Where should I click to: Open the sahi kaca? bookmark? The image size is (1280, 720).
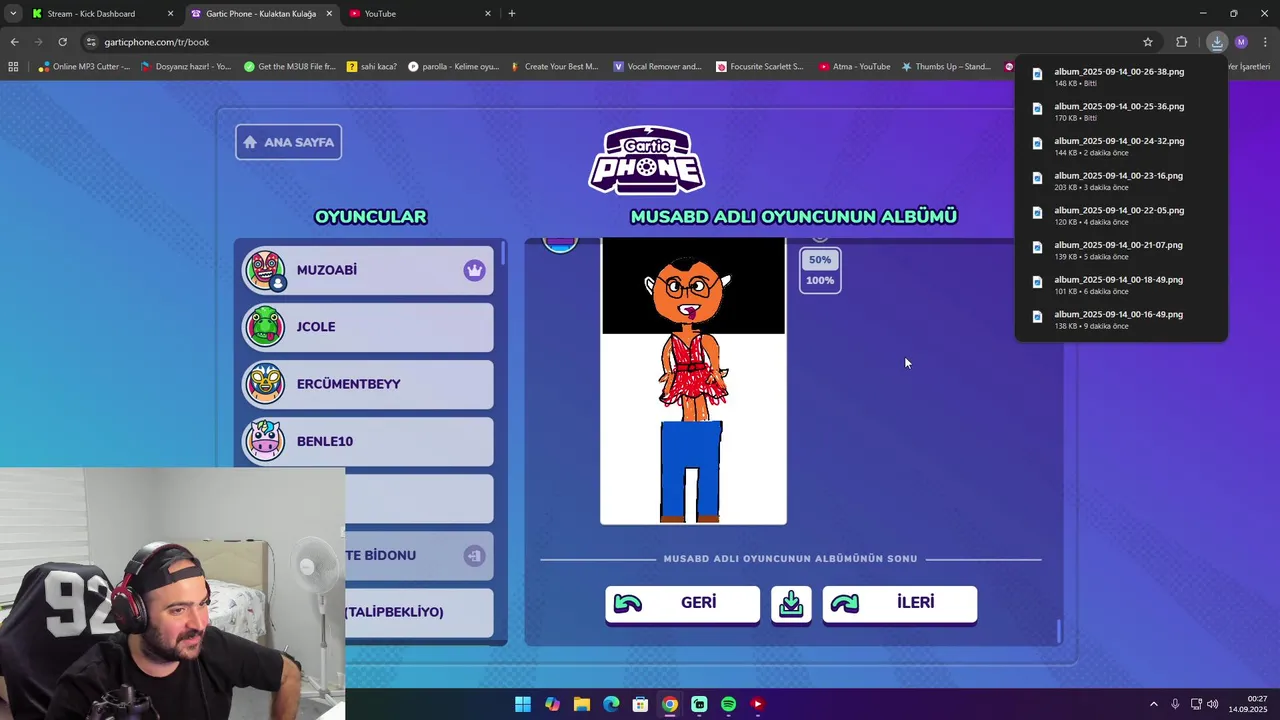(372, 67)
